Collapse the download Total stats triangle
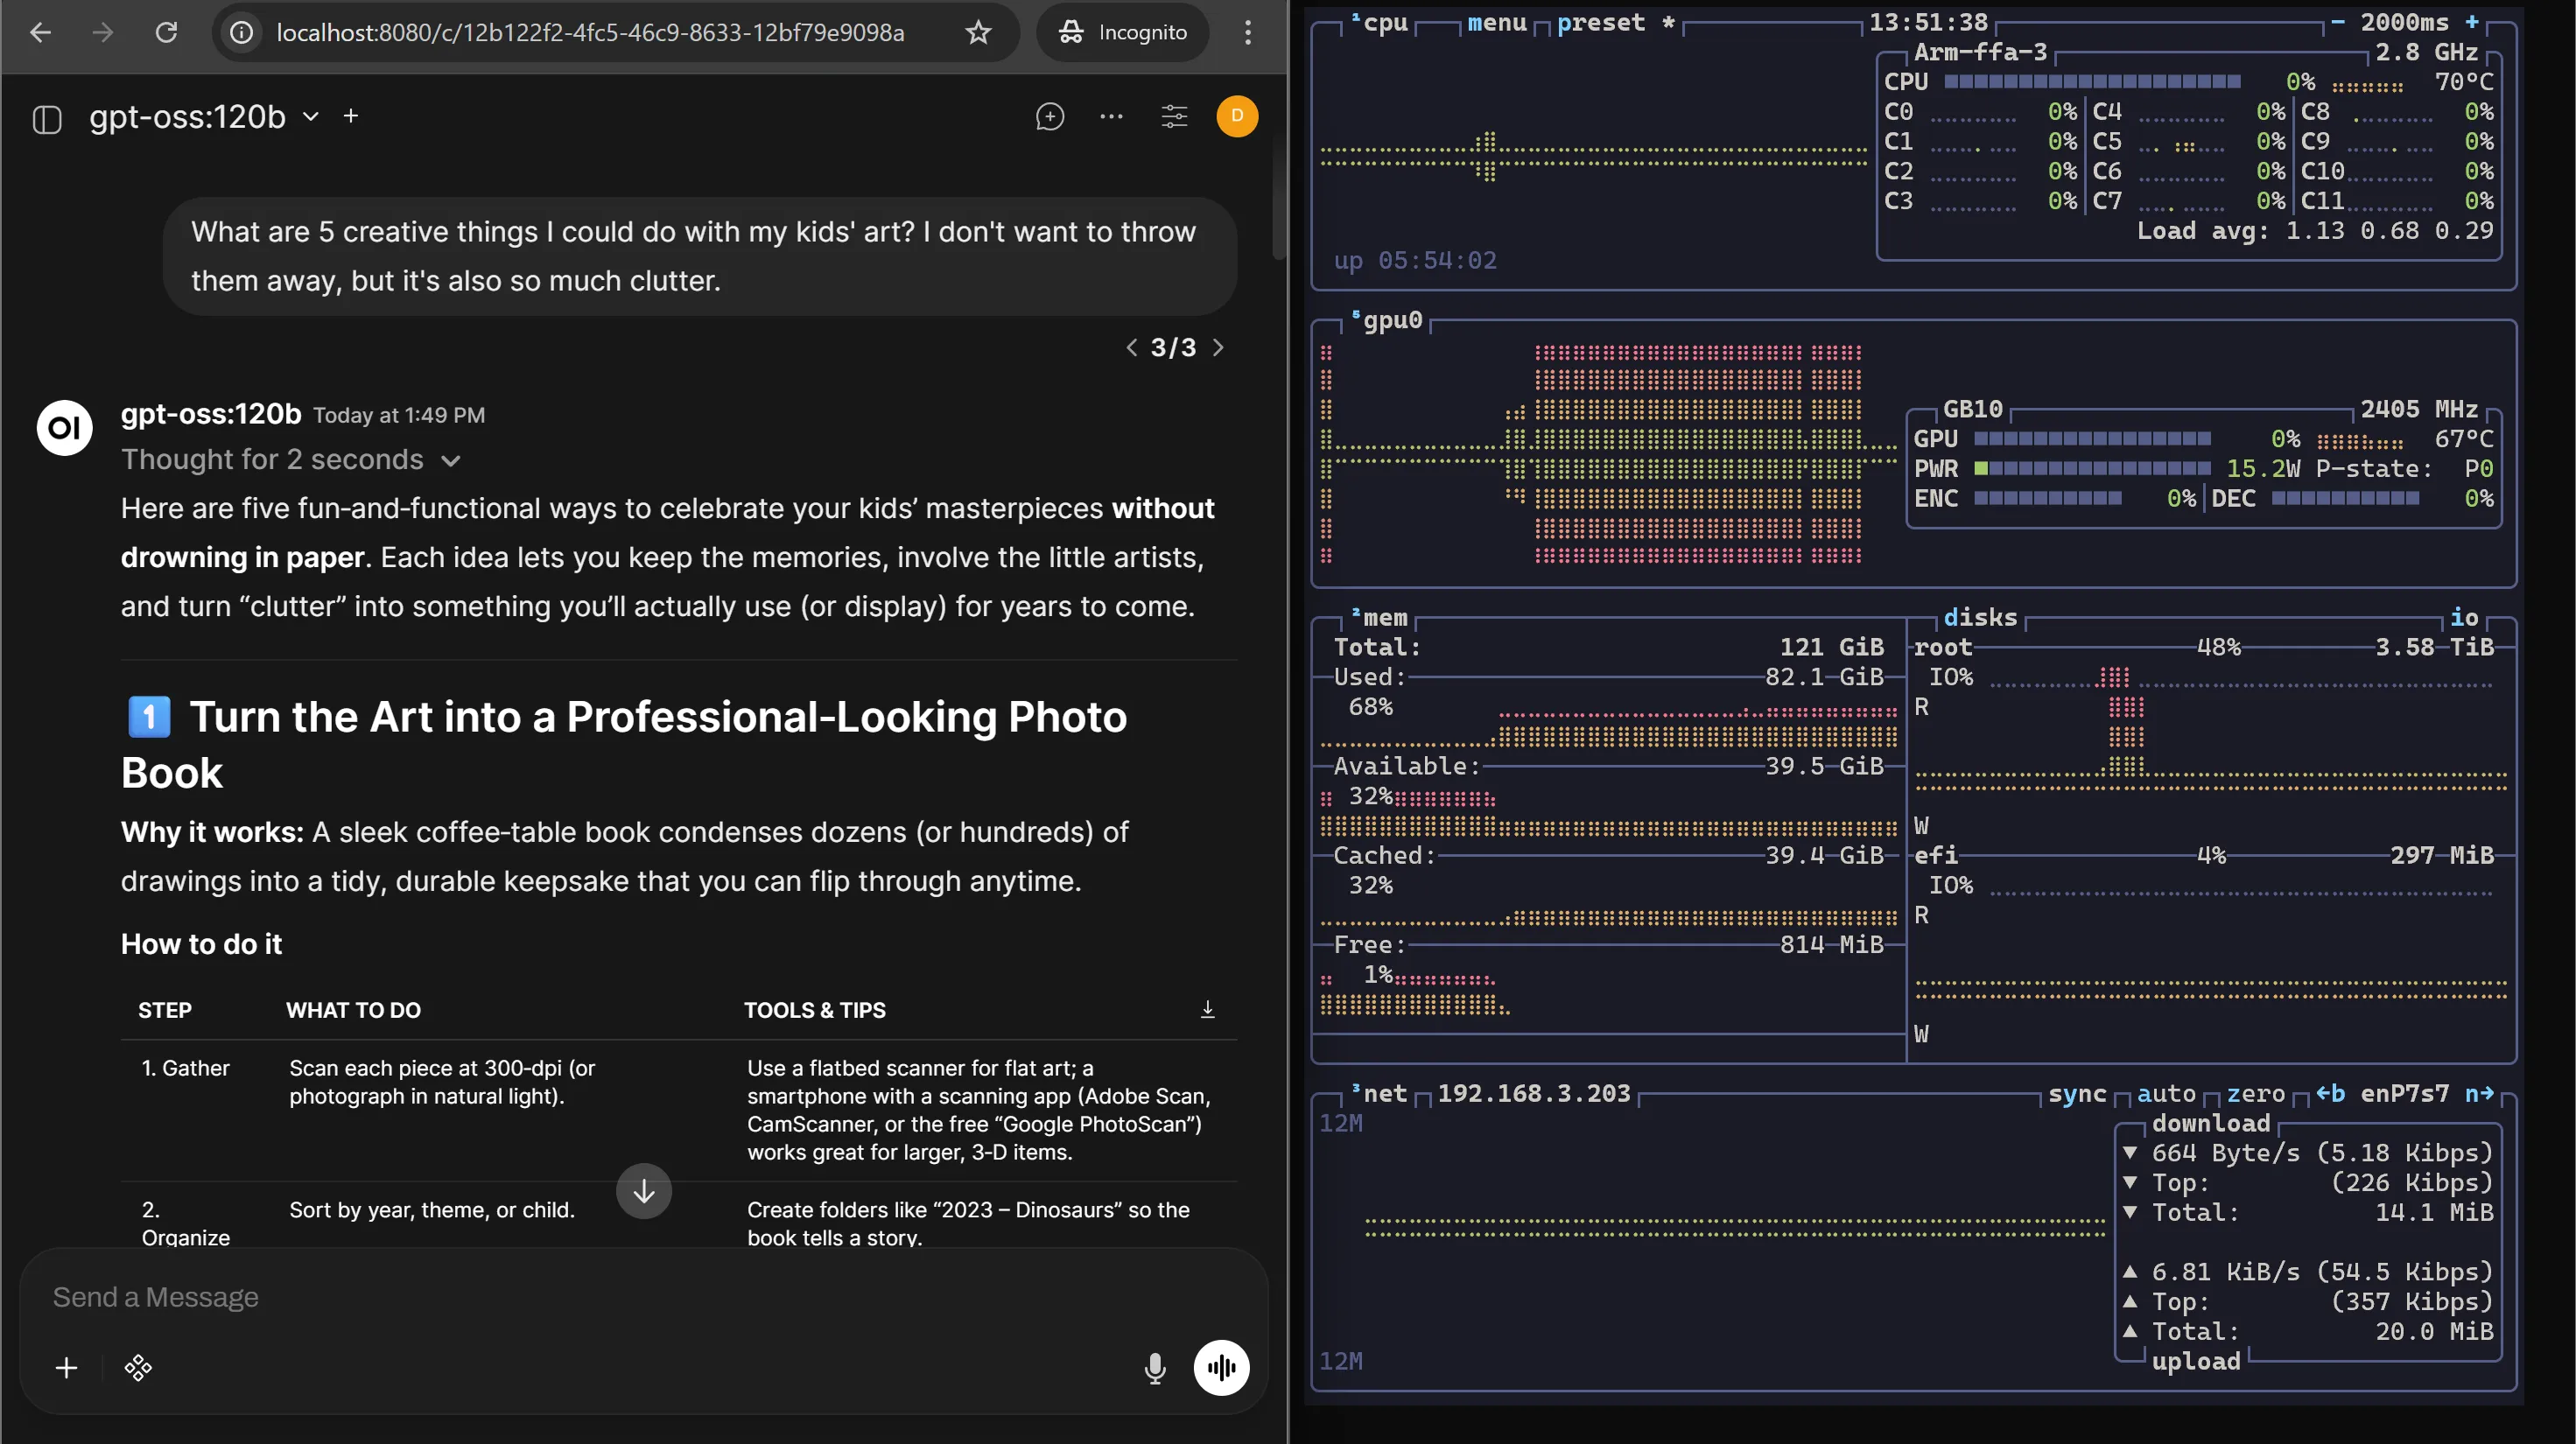2576x1444 pixels. coord(2131,1212)
